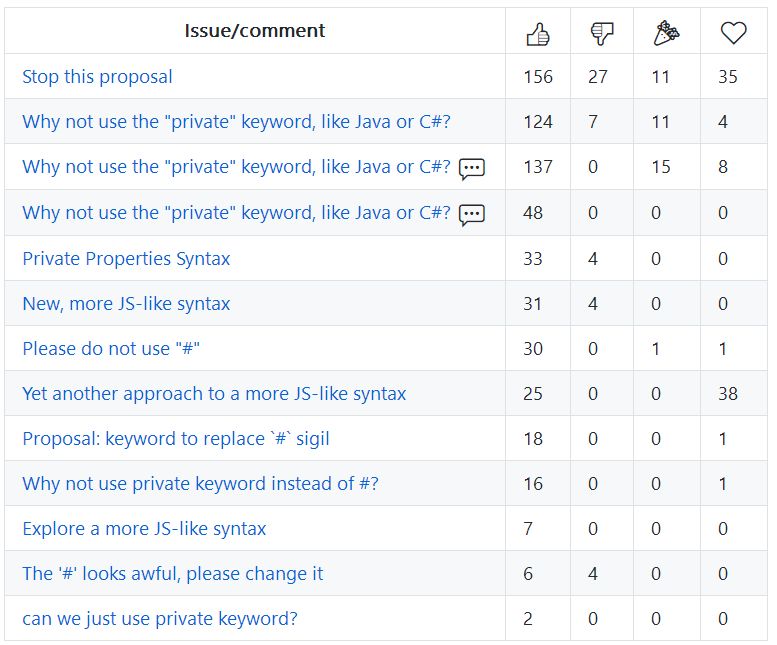Click the comment icon in the 48-likes row

click(x=472, y=213)
